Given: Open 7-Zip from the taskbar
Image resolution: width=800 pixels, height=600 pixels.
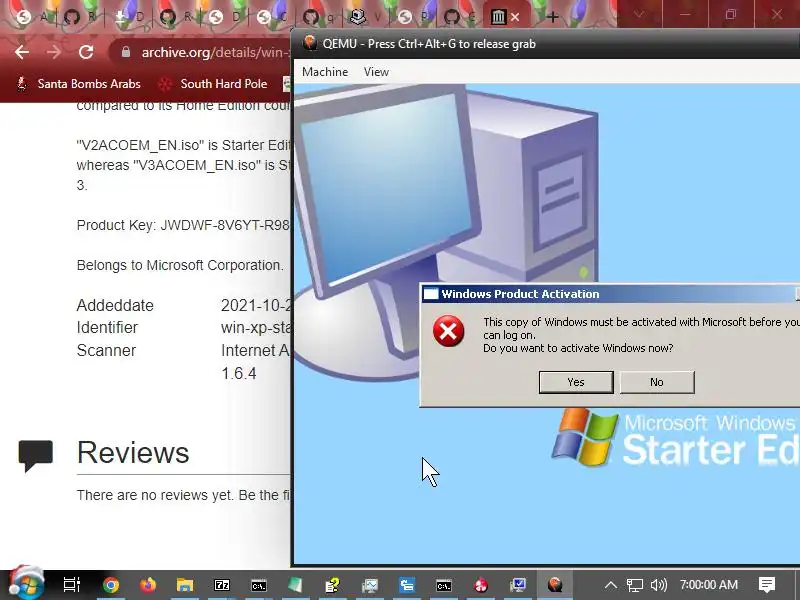Looking at the screenshot, I should [x=222, y=585].
